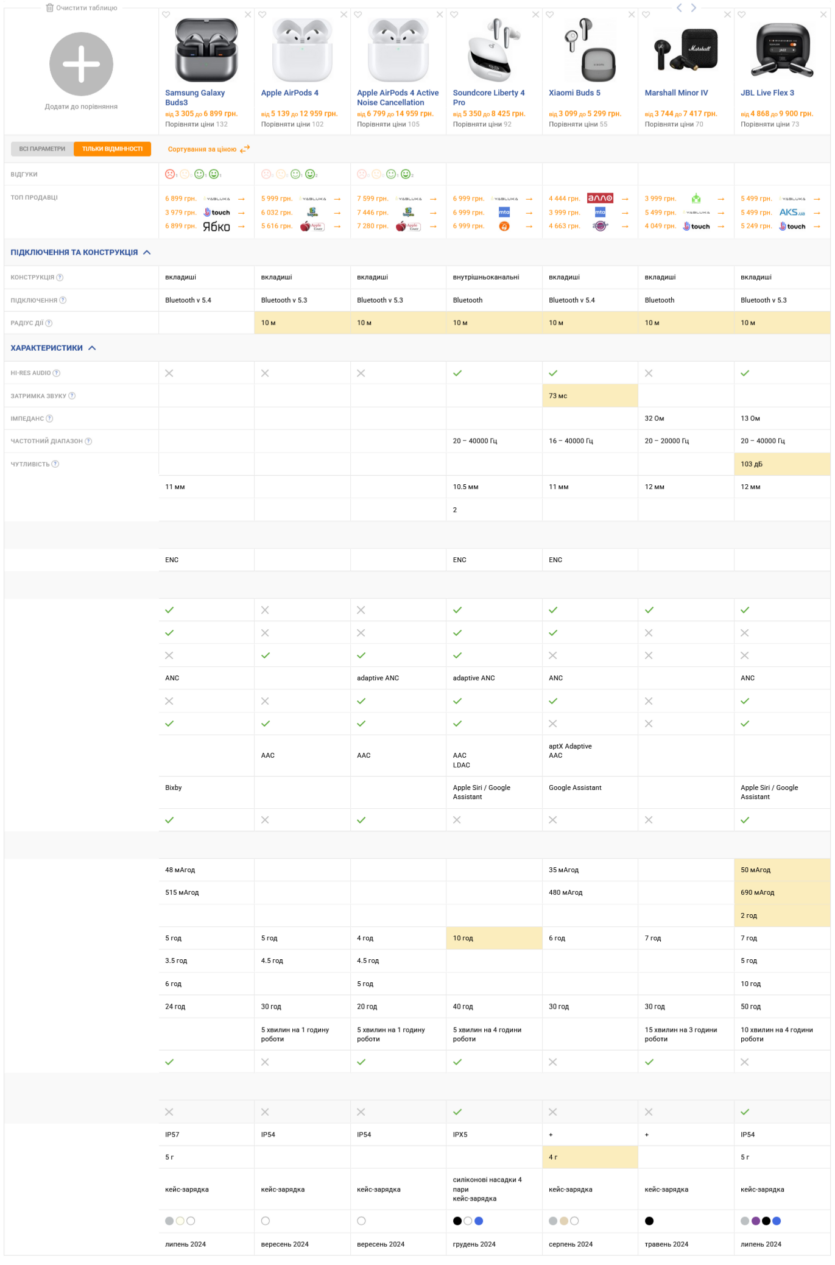Add Samsung Galaxy Buds3 to favorites (heart icon)
This screenshot has width=835, height=1265.
167,15
